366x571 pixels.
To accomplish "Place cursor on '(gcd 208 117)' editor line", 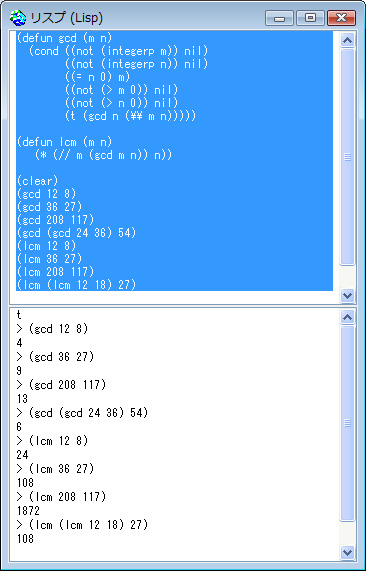I will tap(55, 220).
